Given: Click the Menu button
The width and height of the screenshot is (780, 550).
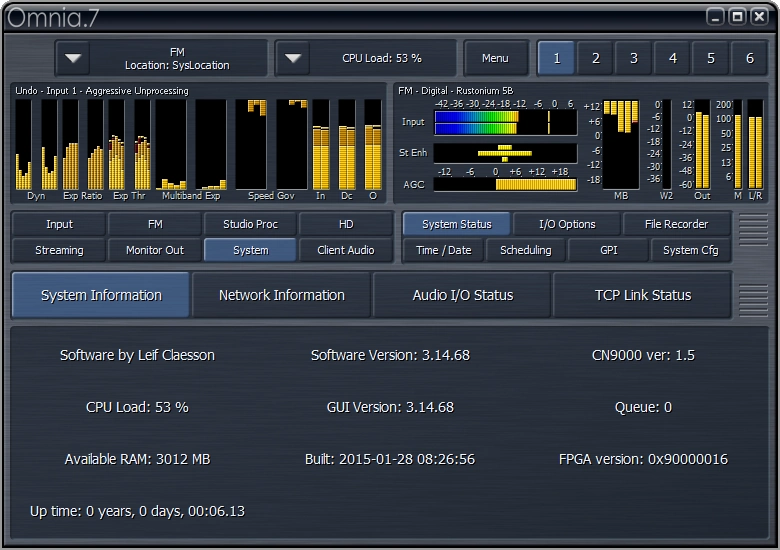Looking at the screenshot, I should click(x=495, y=58).
